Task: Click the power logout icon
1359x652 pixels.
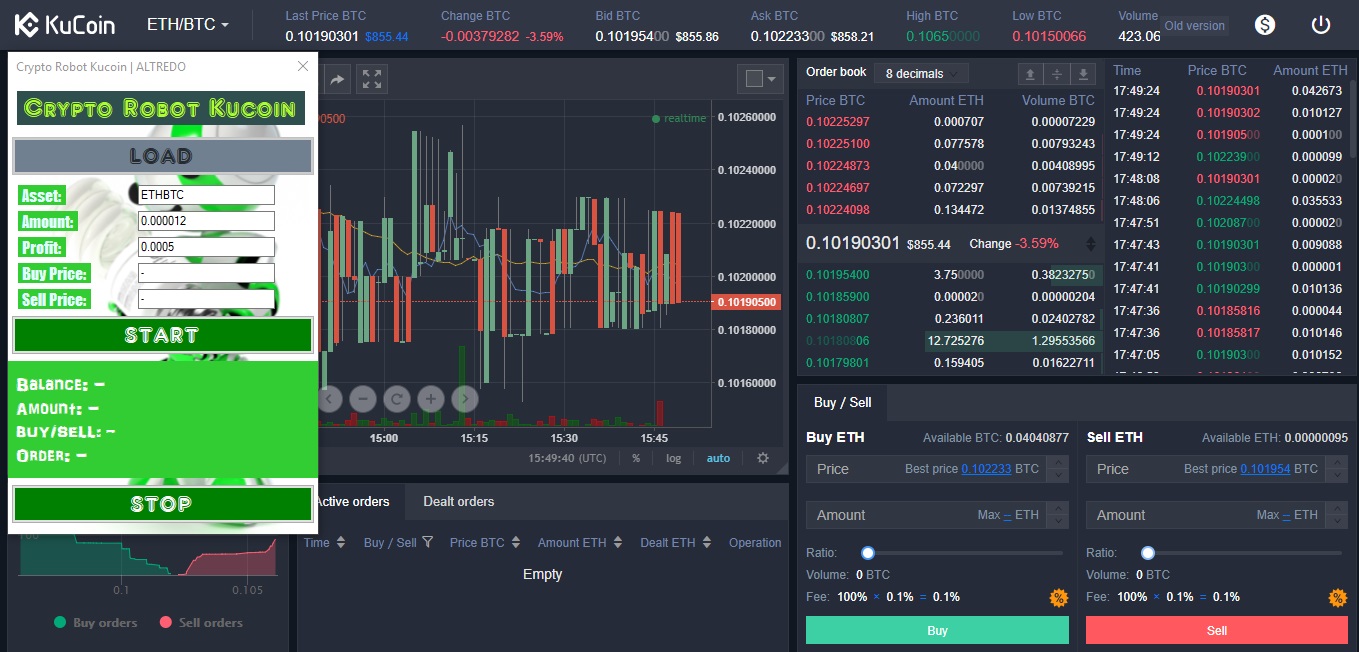Action: (x=1321, y=25)
